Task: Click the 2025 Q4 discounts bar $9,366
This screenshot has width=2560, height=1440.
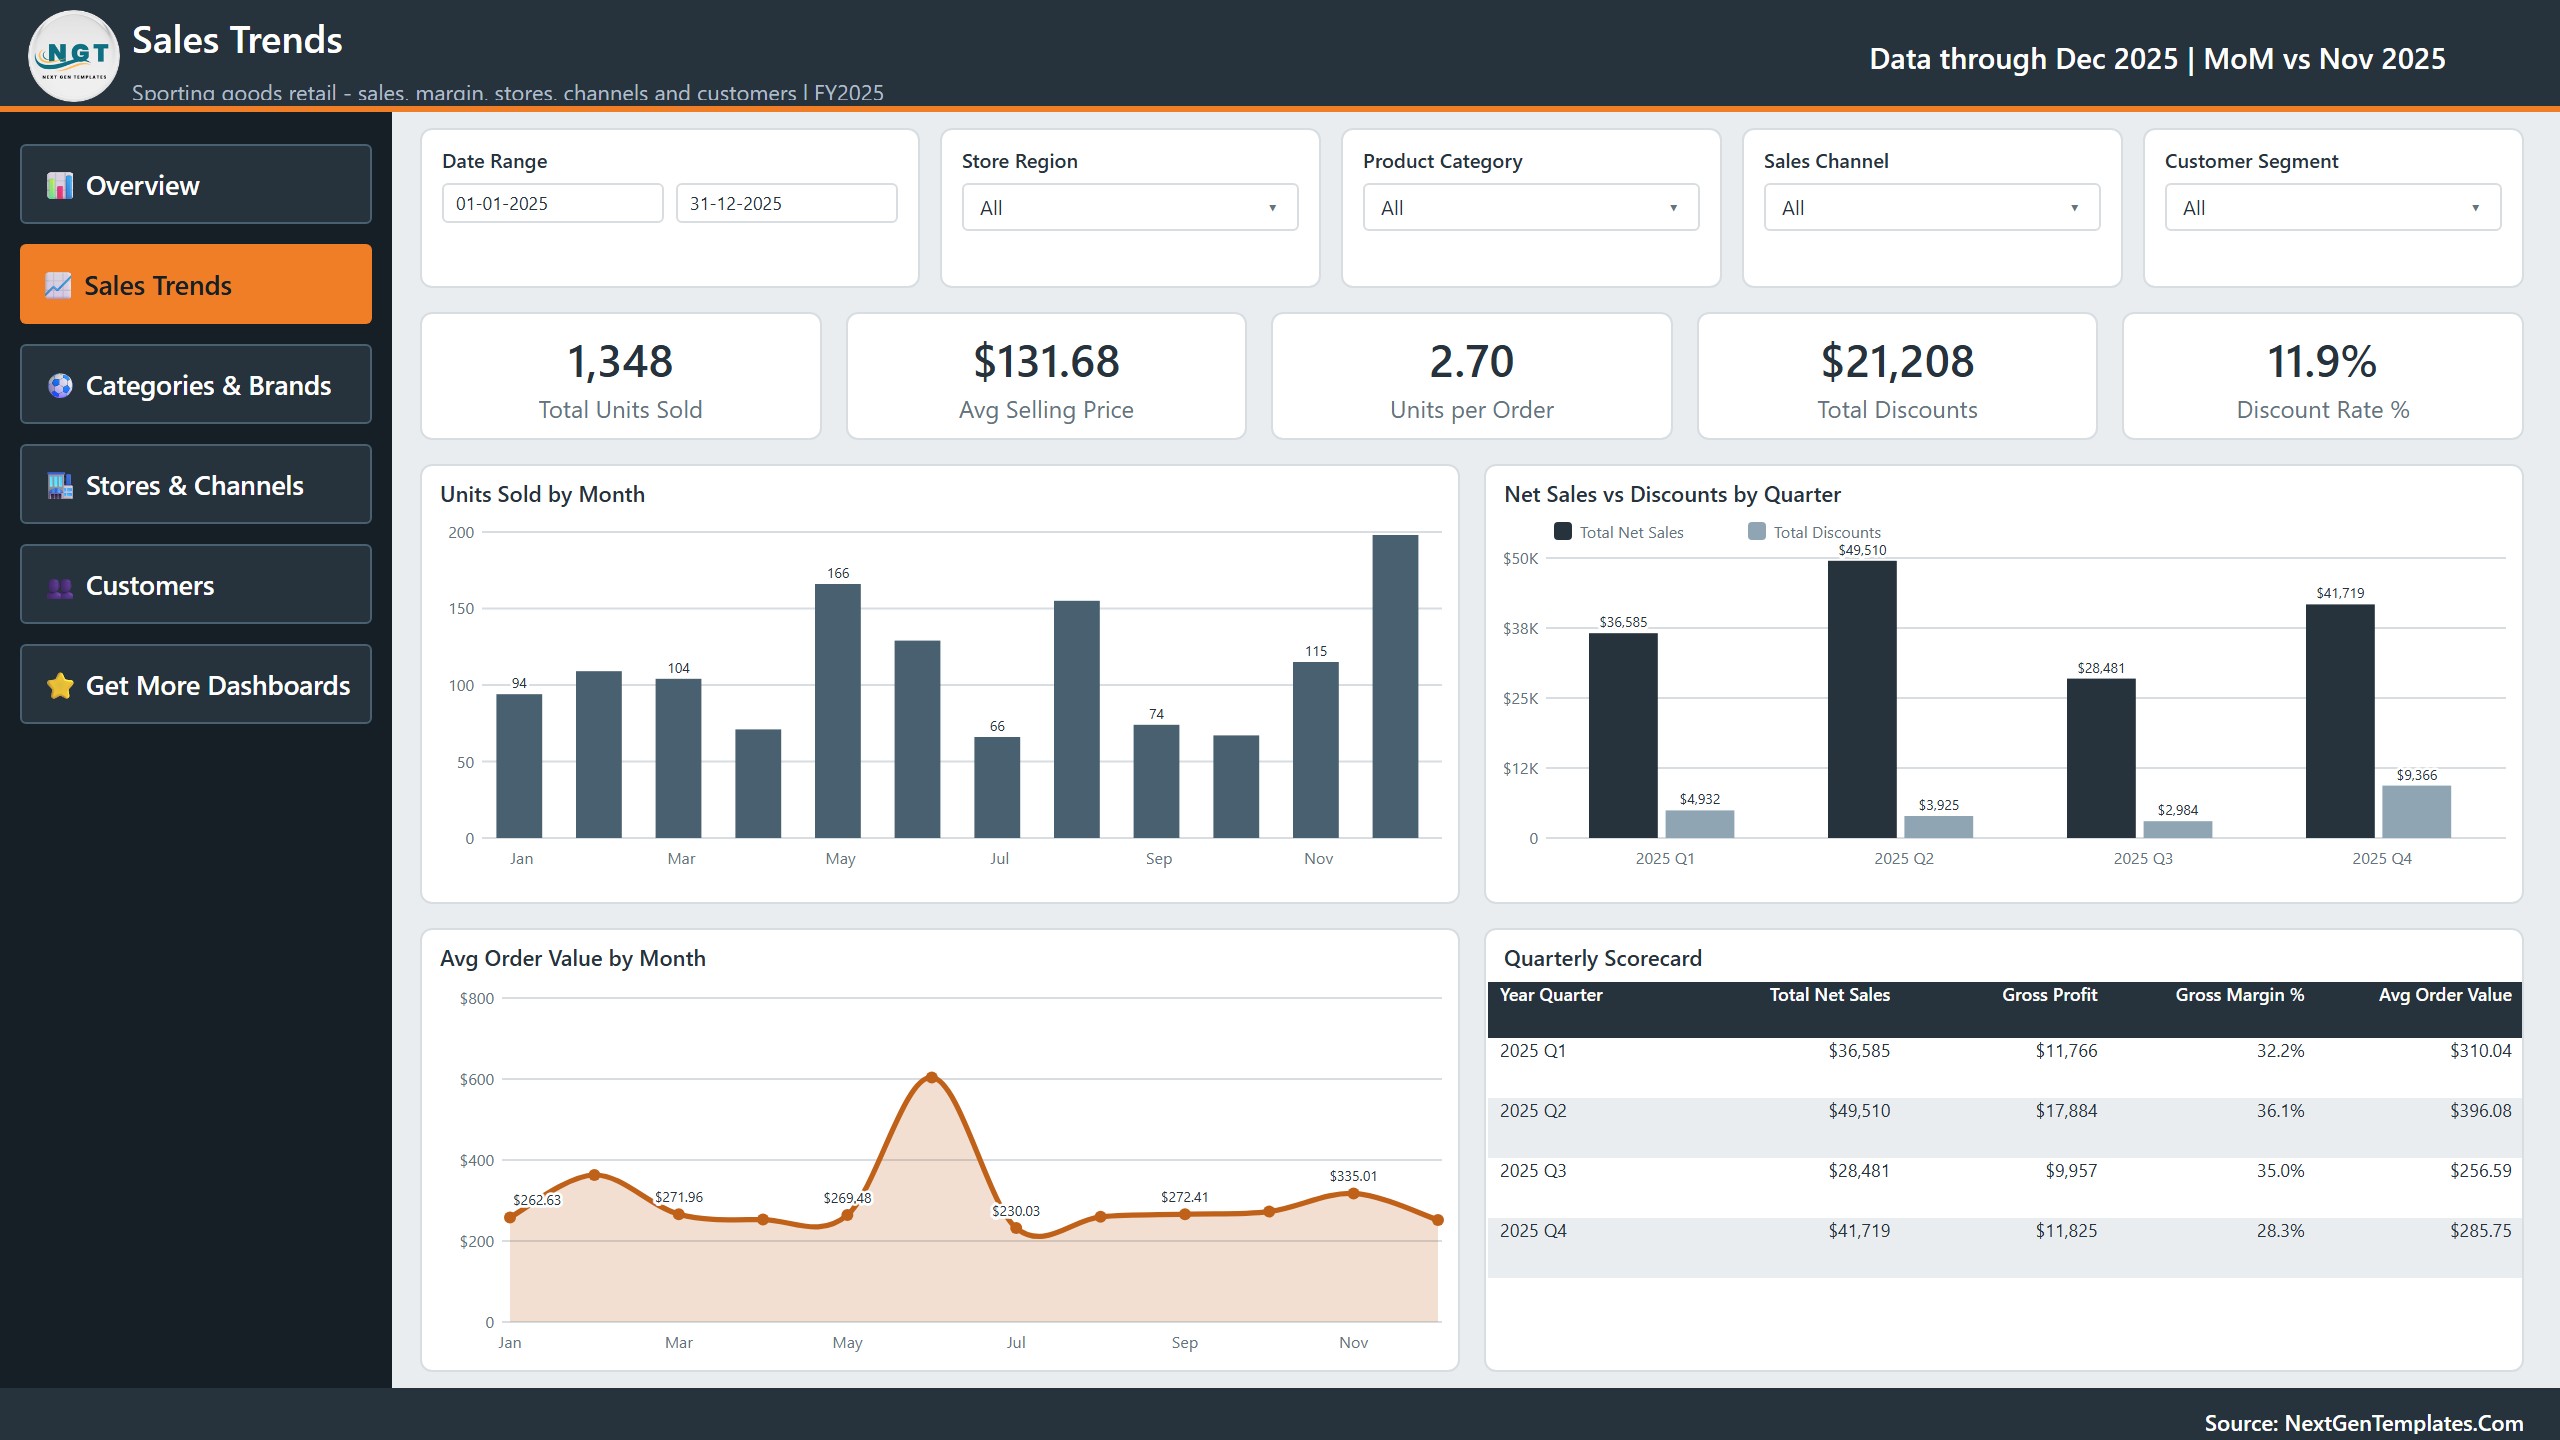Action: click(x=2417, y=812)
